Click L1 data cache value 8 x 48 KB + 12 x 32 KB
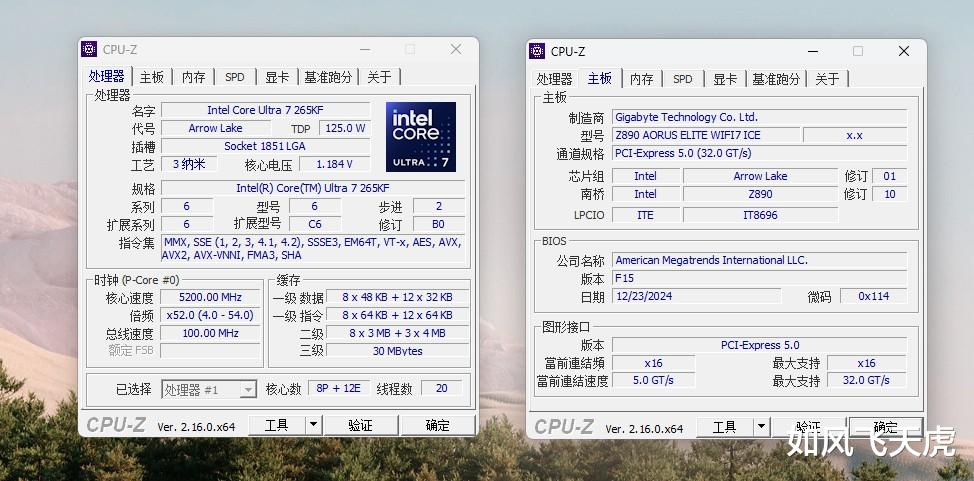The width and height of the screenshot is (974, 481). 398,297
